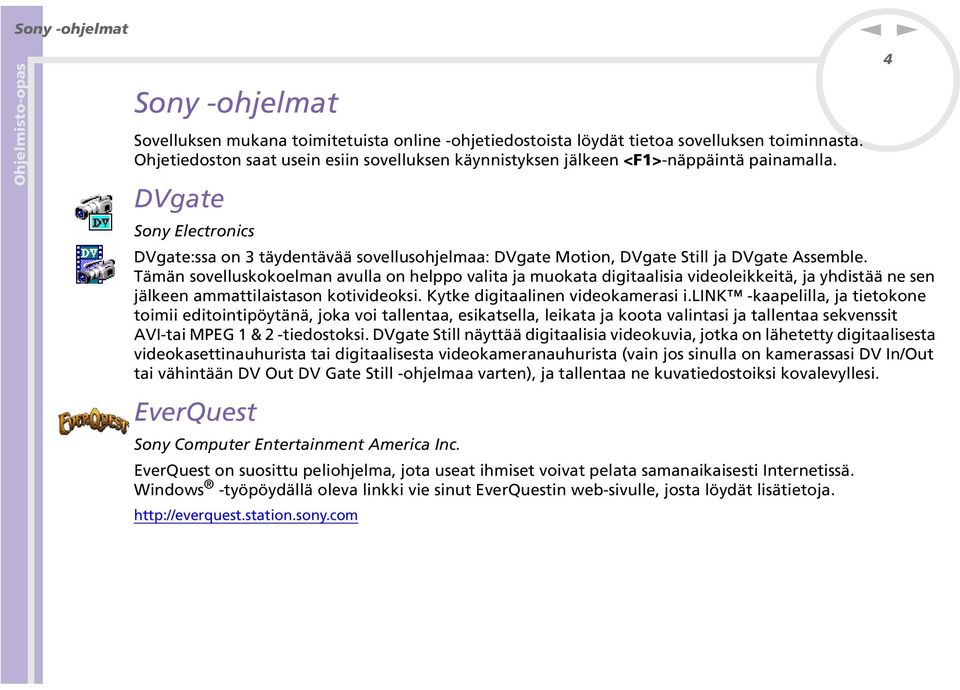Click the paragraph line starting 'DVgate:ssa on 3'
This screenshot has width=960, height=690.
coord(501,257)
